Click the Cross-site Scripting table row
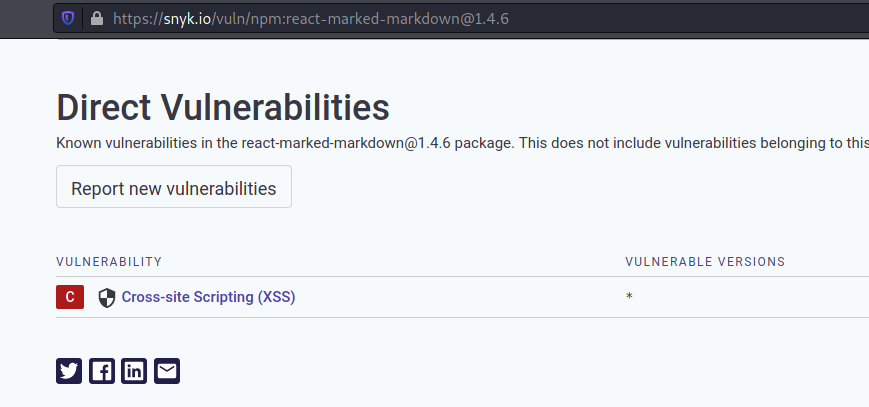Viewport: 869px width, 407px height. click(462, 297)
